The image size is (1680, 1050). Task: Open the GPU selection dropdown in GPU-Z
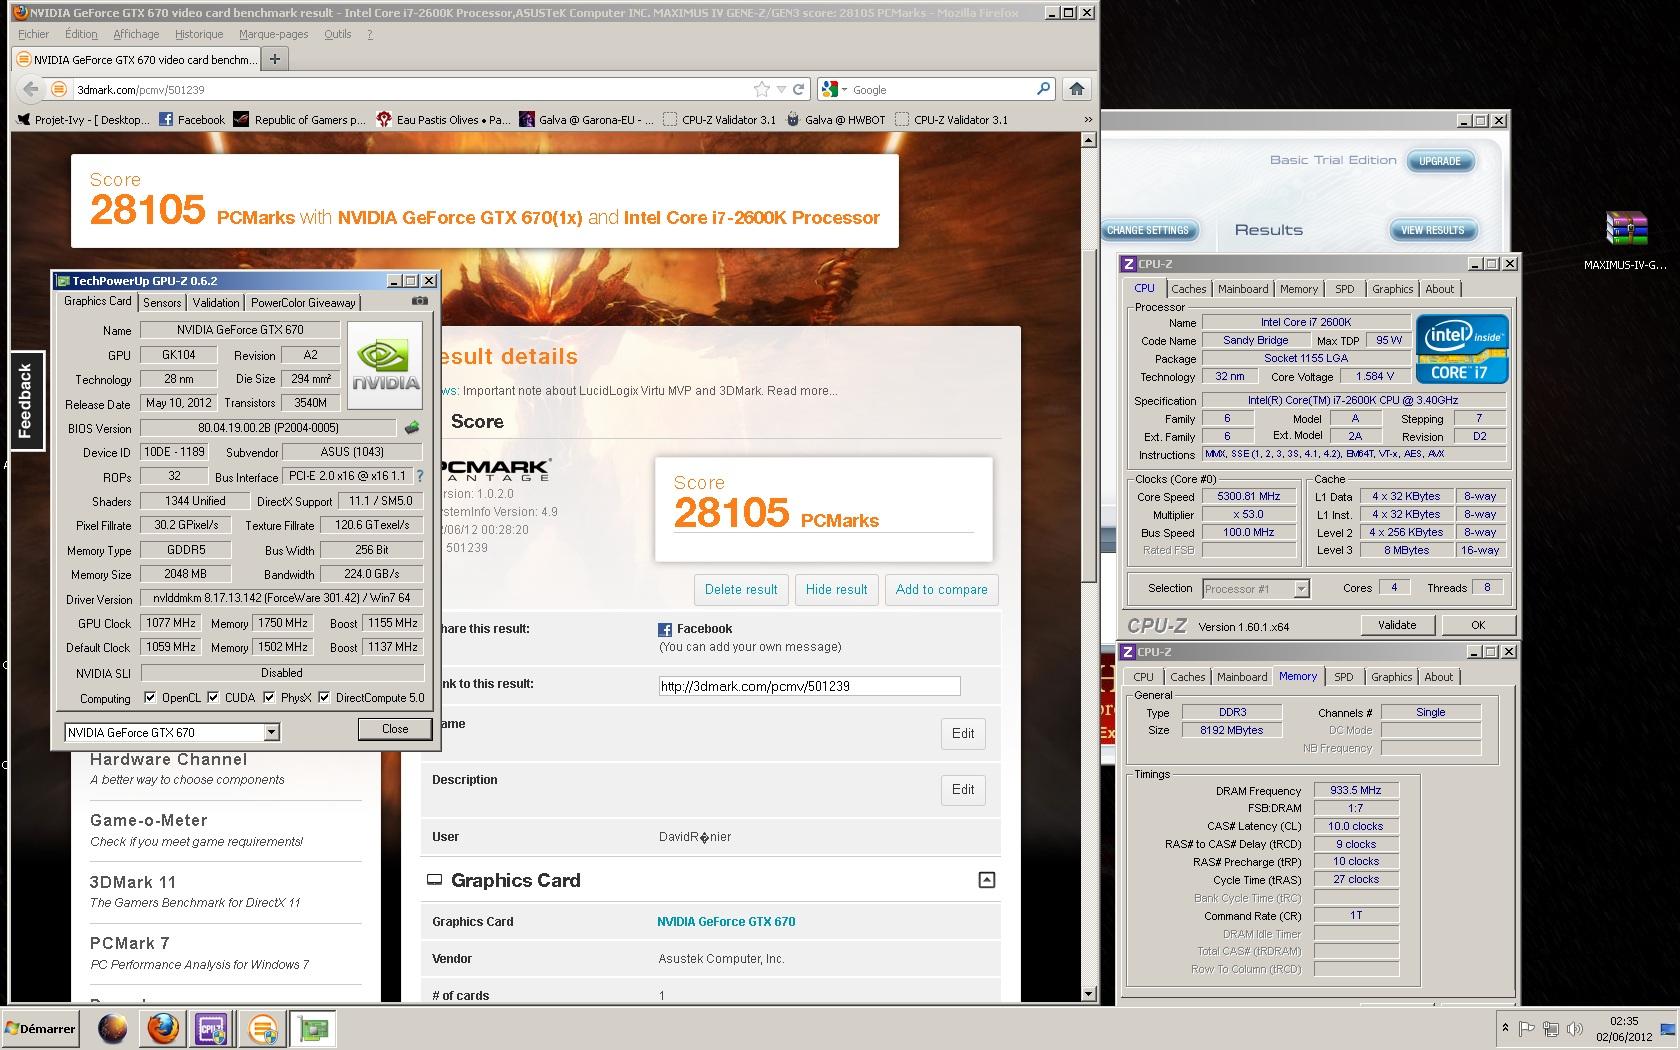(x=271, y=733)
